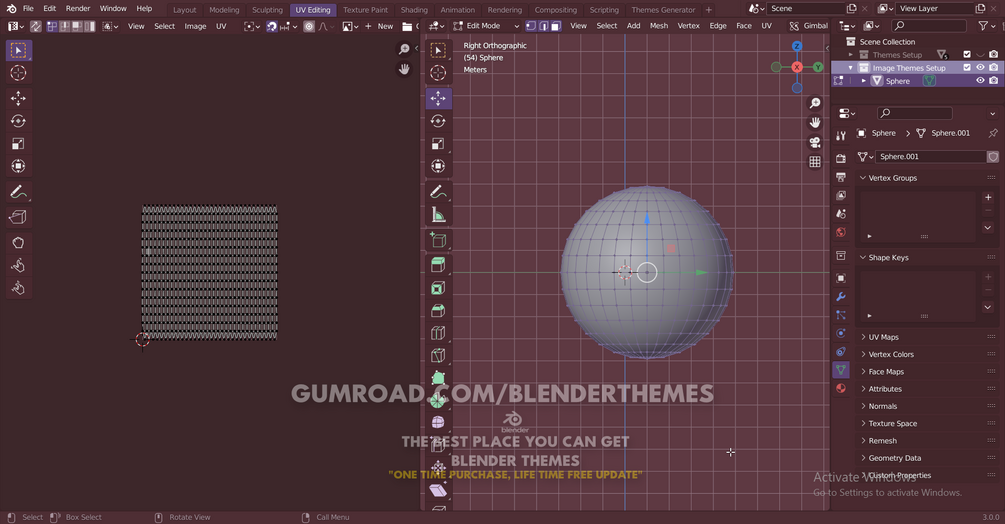
Task: Enable UV vertex selection mode
Action: point(53,26)
